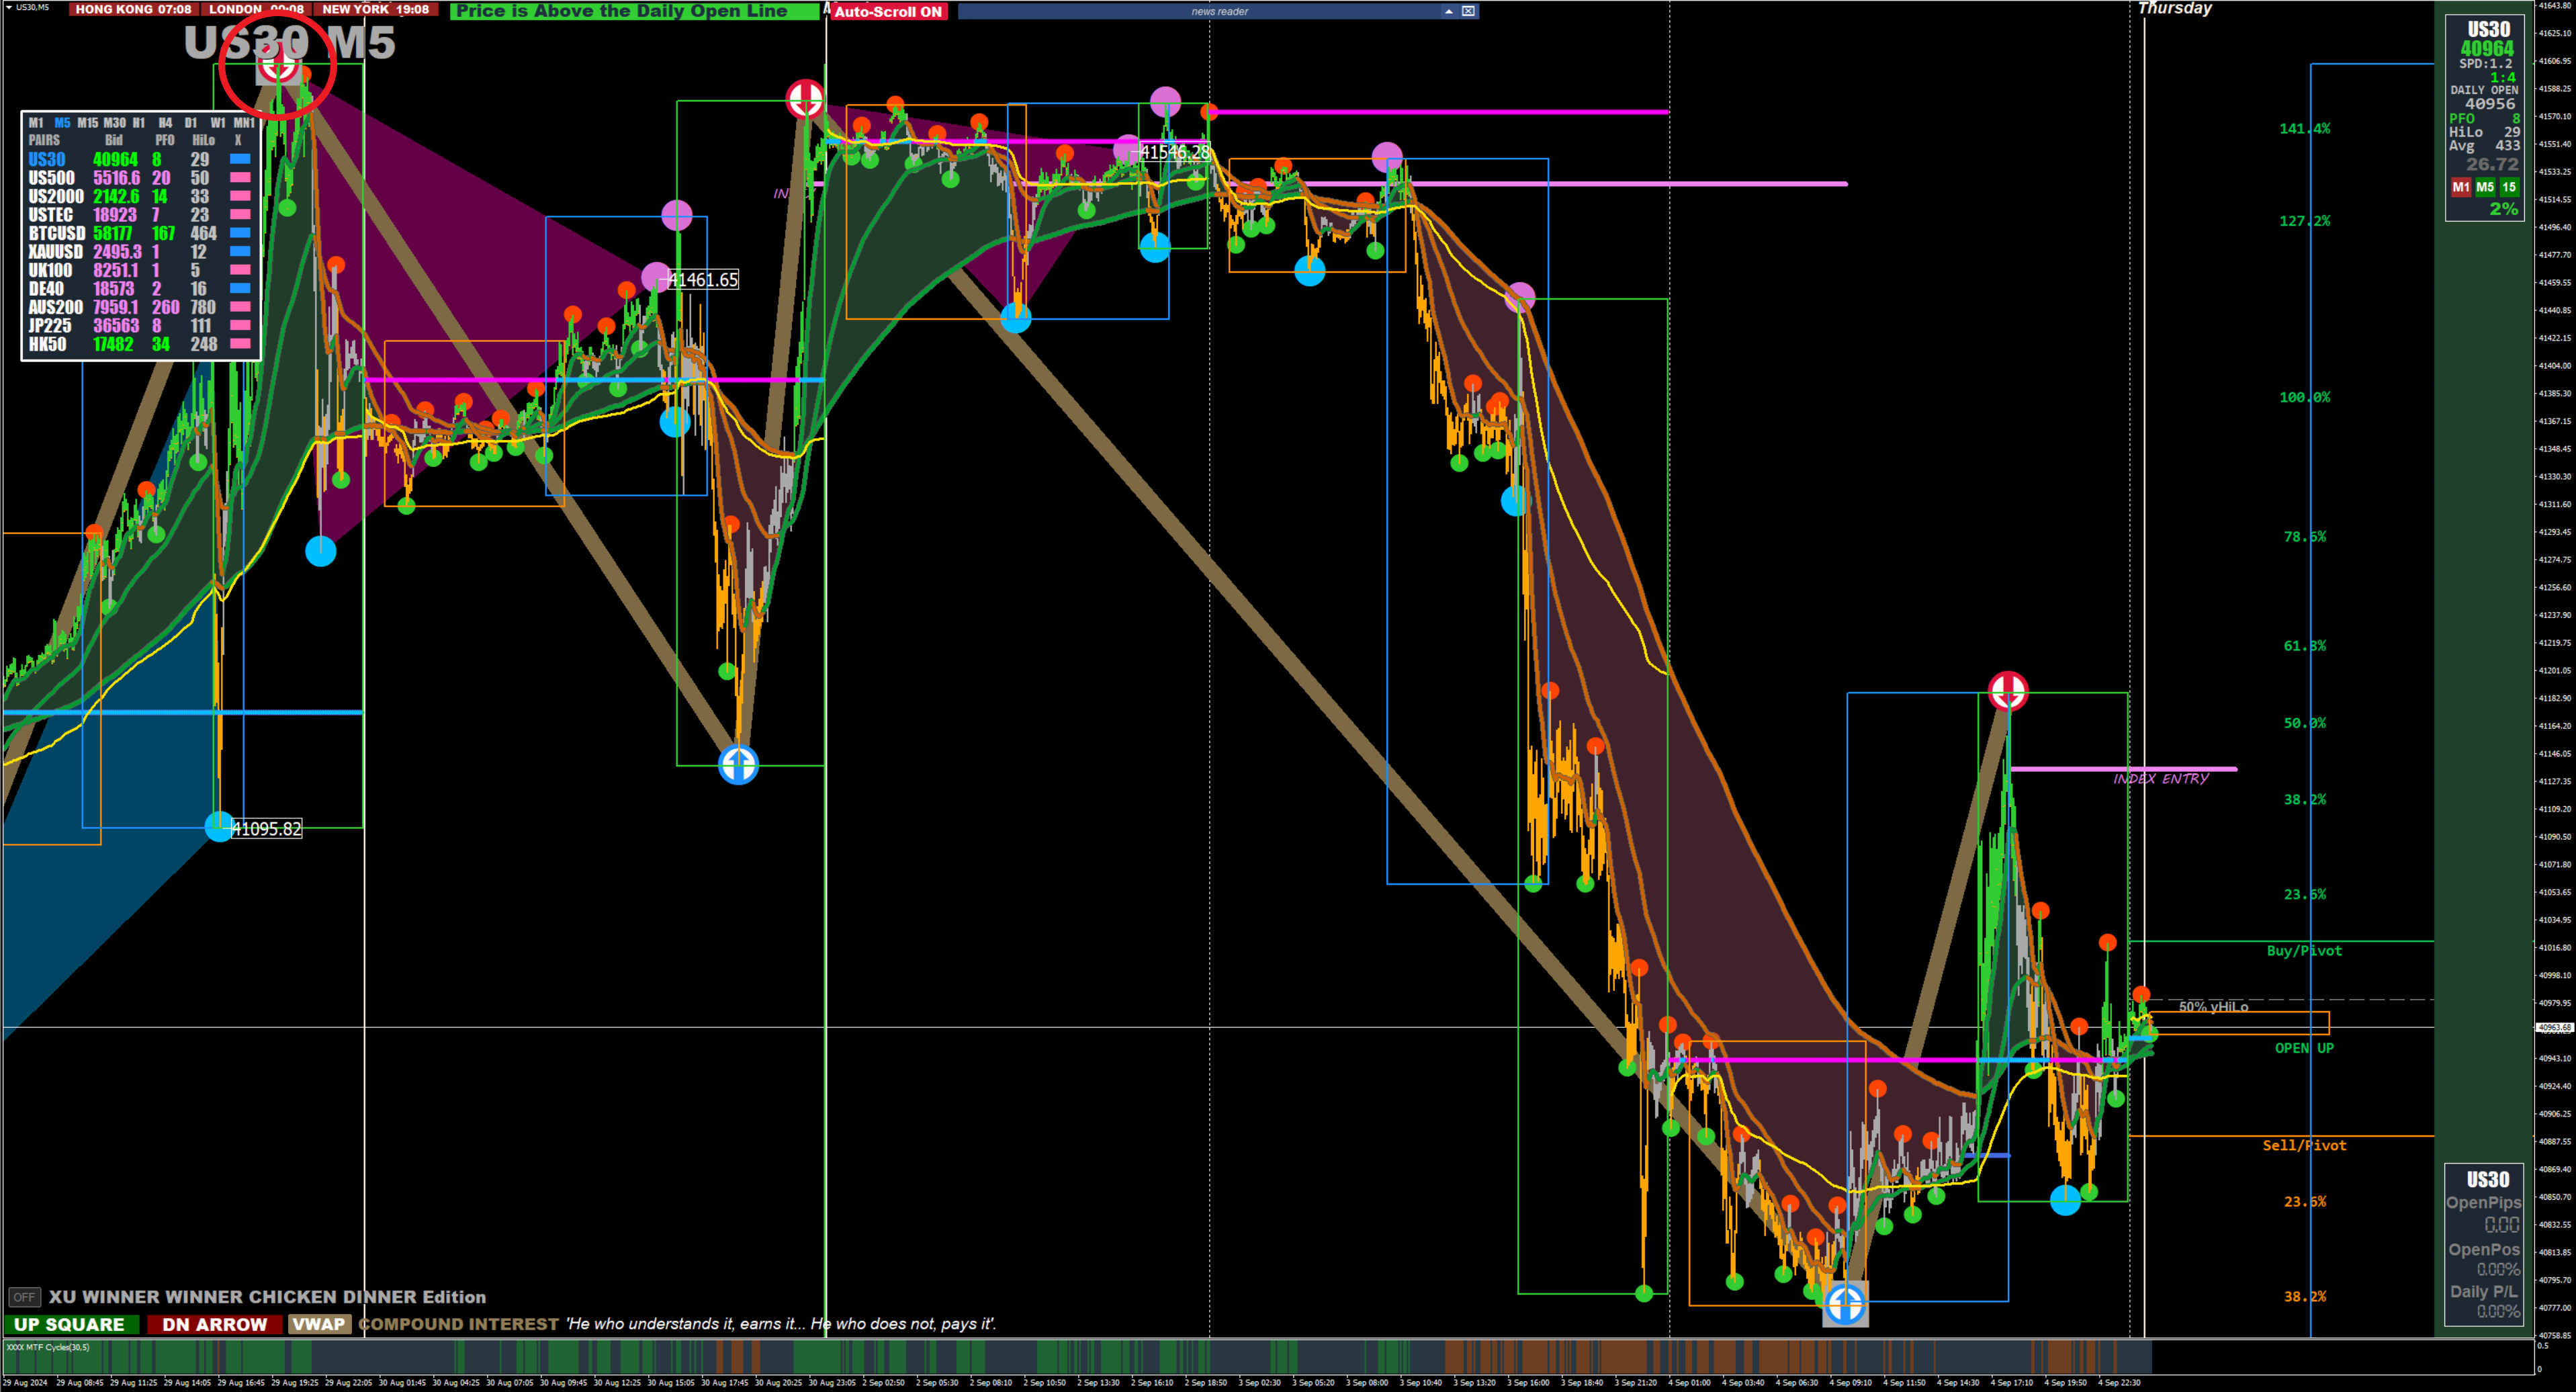2576x1392 pixels.
Task: Open XAUUSD pair from the dashboard list
Action: tap(55, 252)
